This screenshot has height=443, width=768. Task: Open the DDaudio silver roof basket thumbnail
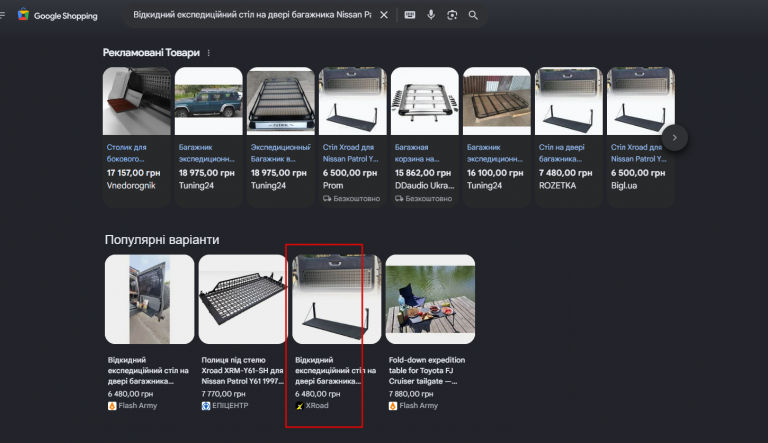(425, 101)
